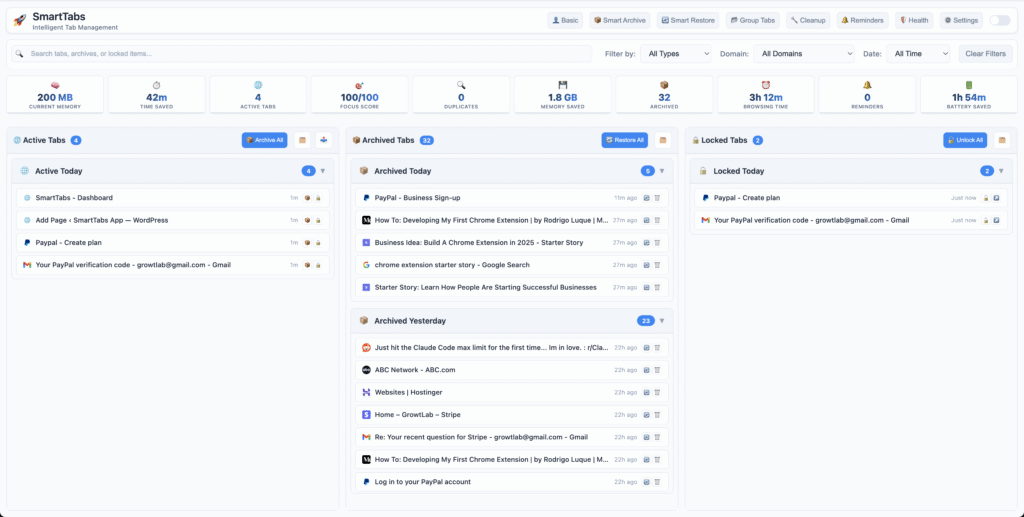Focus the search tabs and archives field
Screen dimensions: 1024x517
[302, 54]
